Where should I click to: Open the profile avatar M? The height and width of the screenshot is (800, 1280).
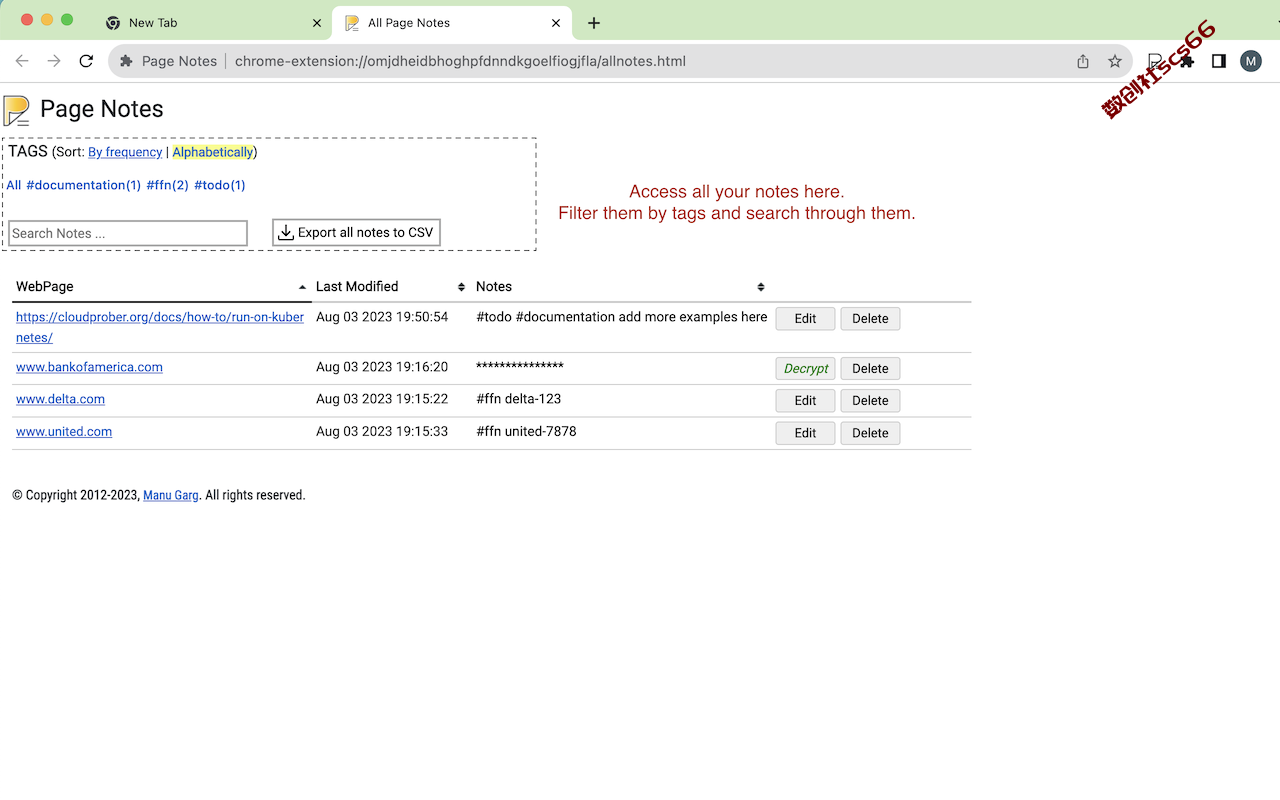tap(1251, 61)
